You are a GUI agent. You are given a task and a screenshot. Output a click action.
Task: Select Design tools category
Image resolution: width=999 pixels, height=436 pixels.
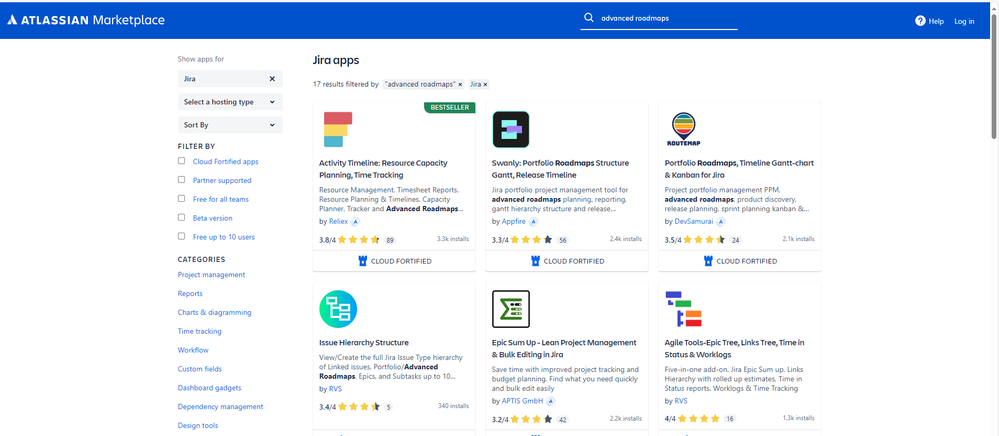click(198, 425)
